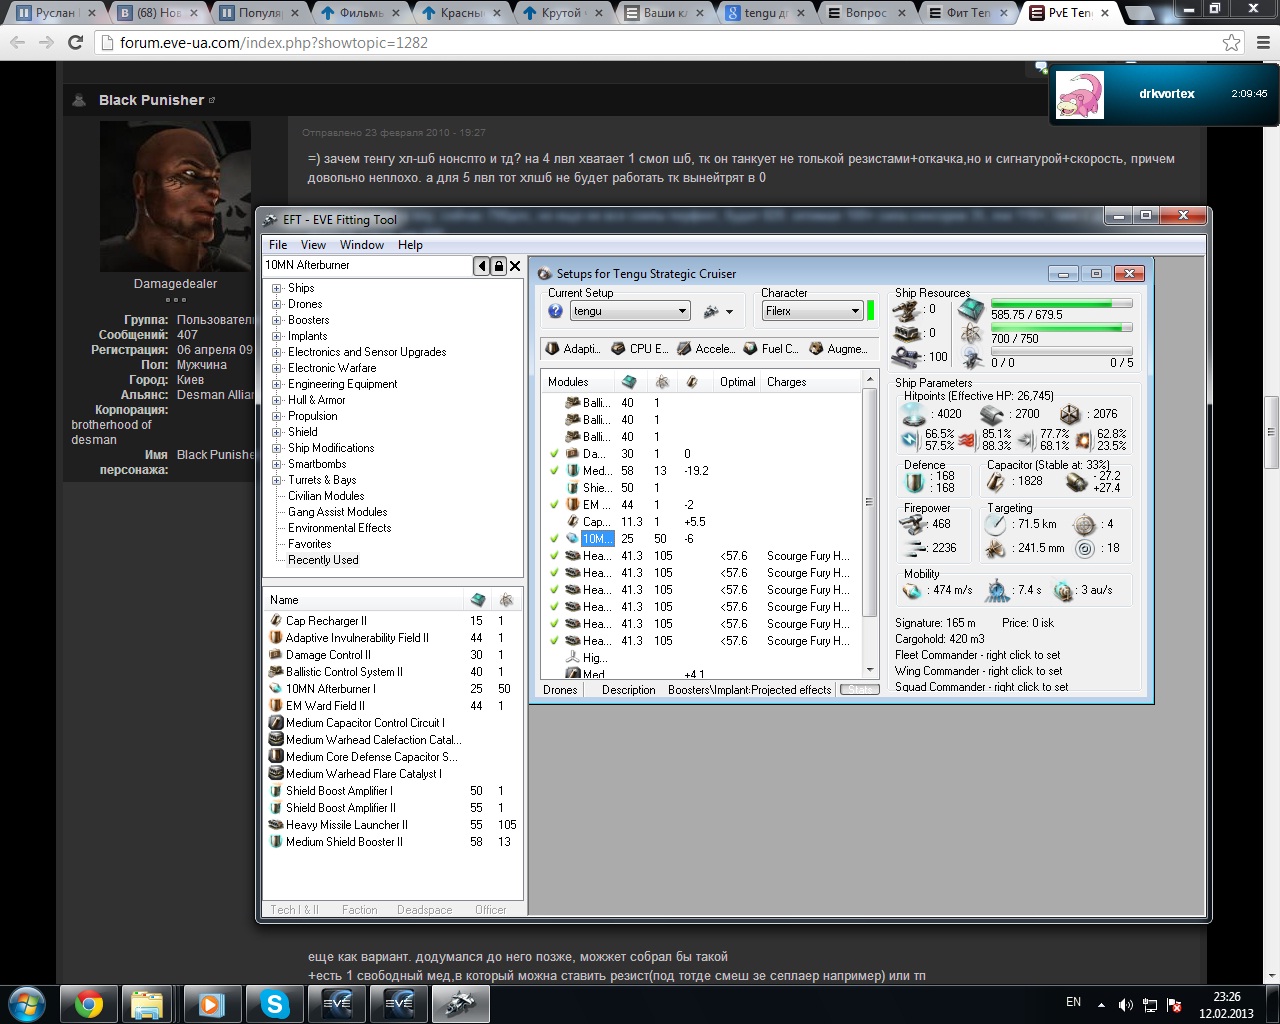Click the CPU E... subsystem icon
Image resolution: width=1280 pixels, height=1024 pixels.
[x=618, y=349]
